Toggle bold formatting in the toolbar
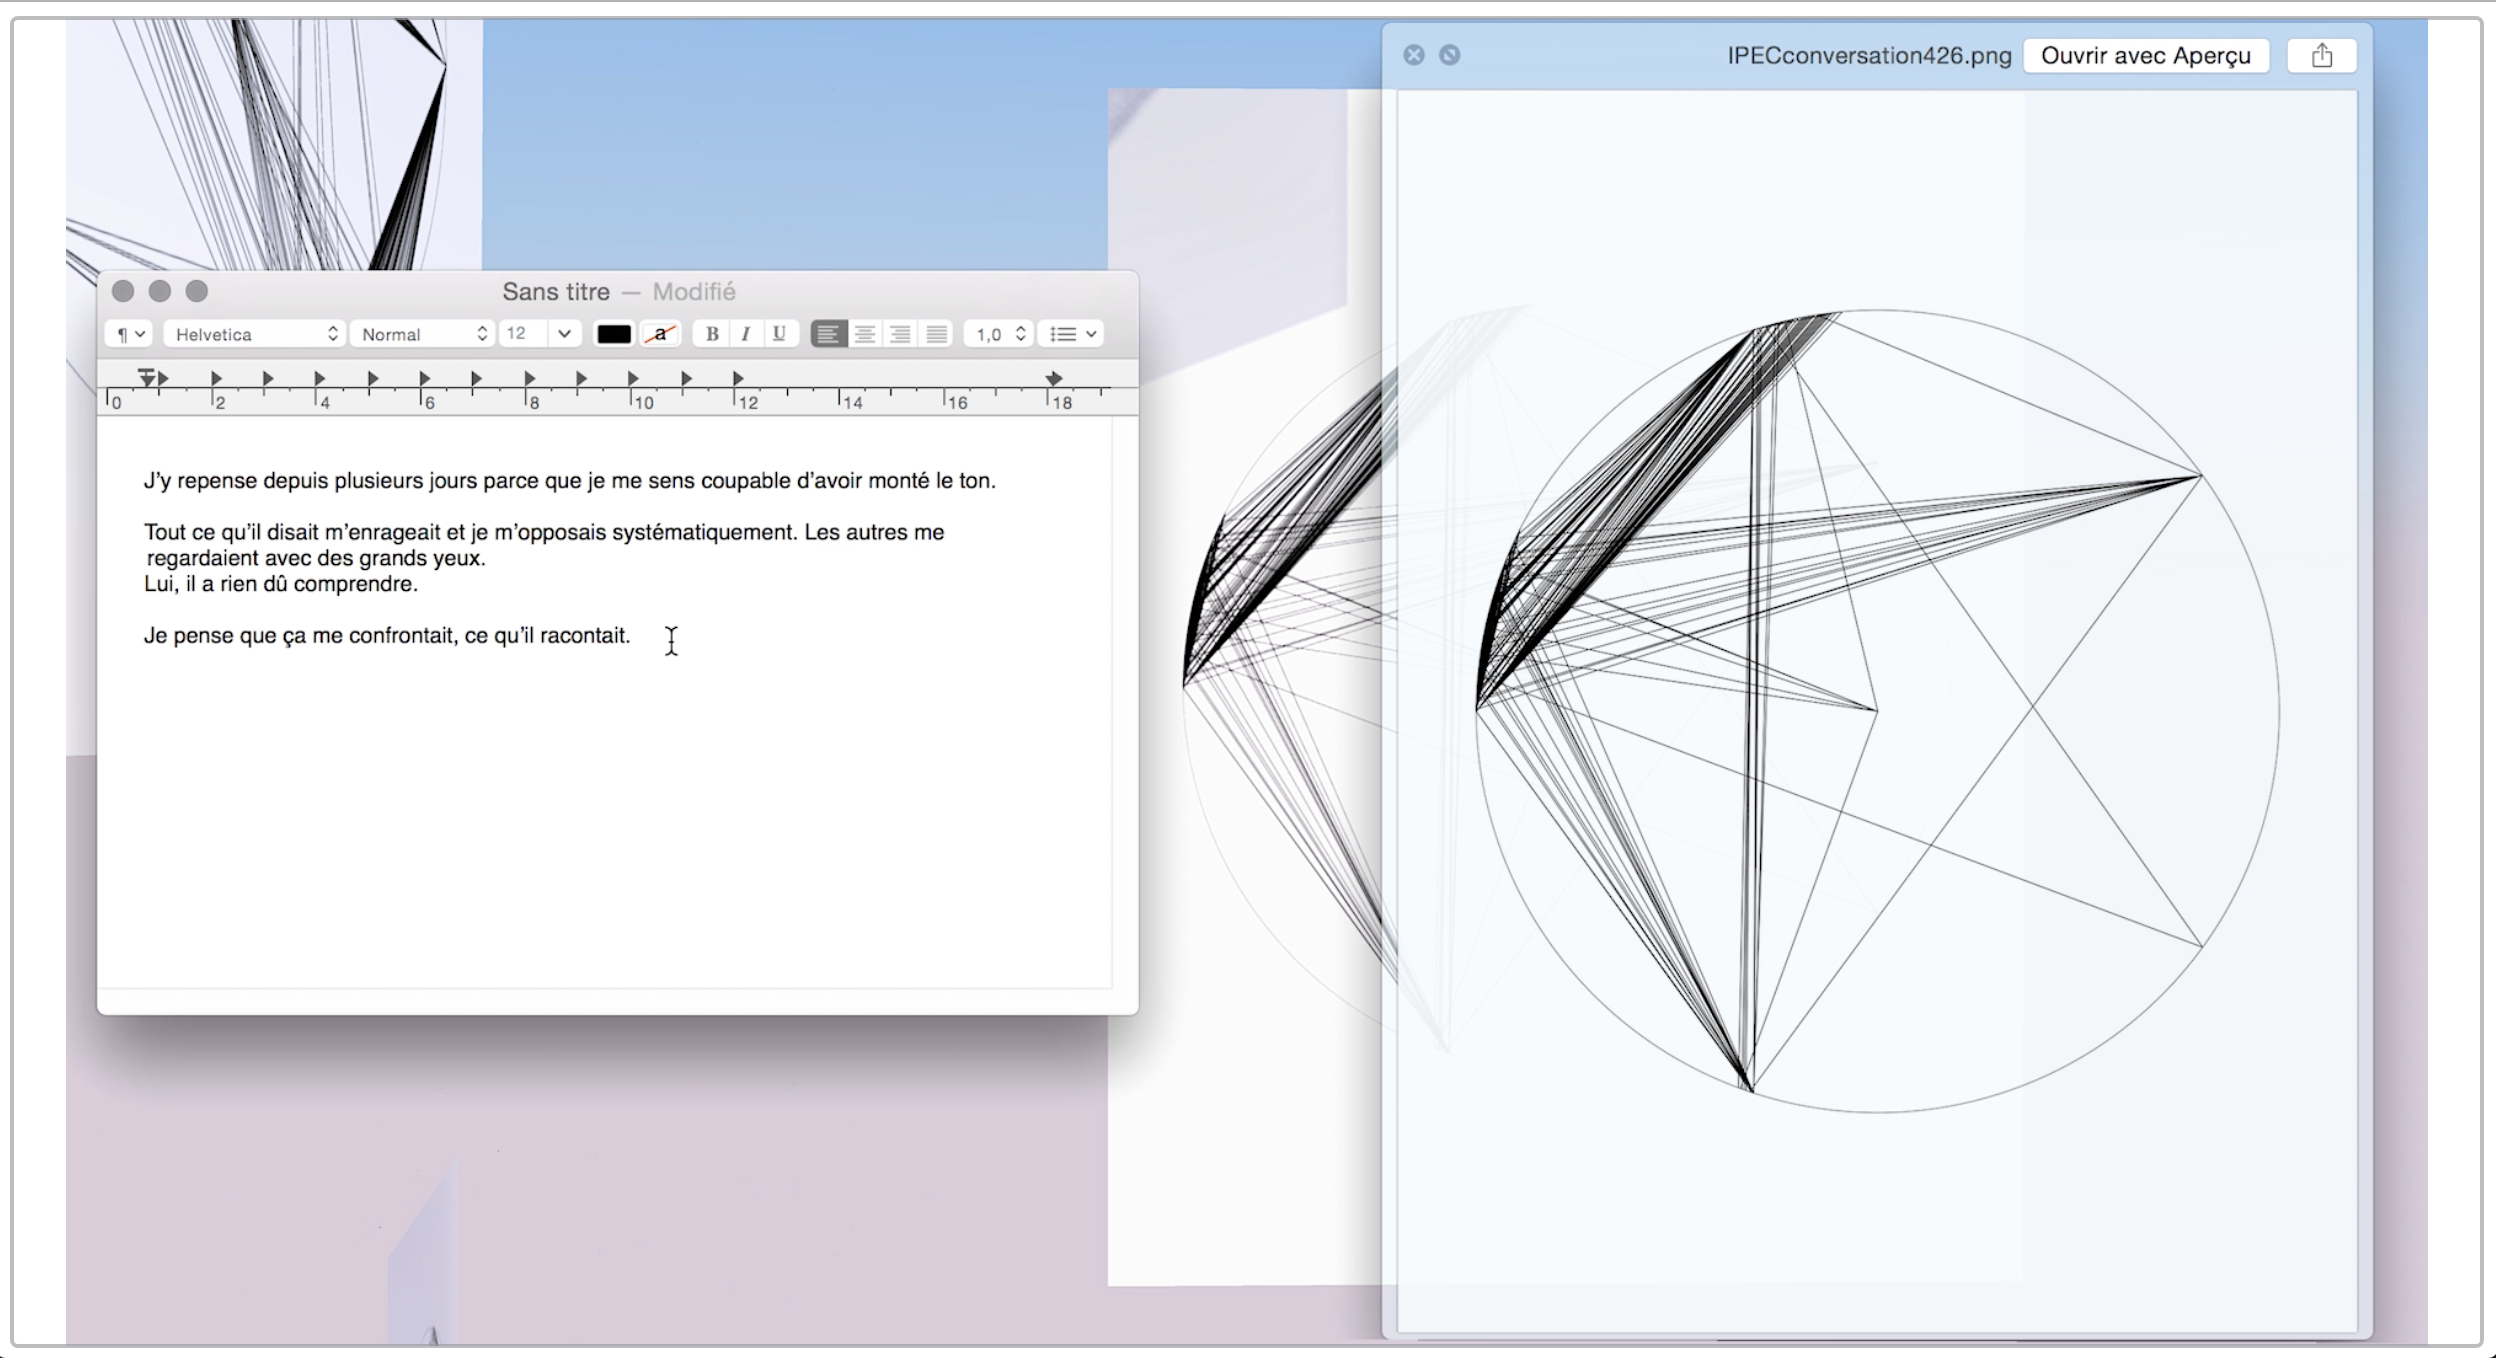Image resolution: width=2496 pixels, height=1358 pixels. (712, 334)
